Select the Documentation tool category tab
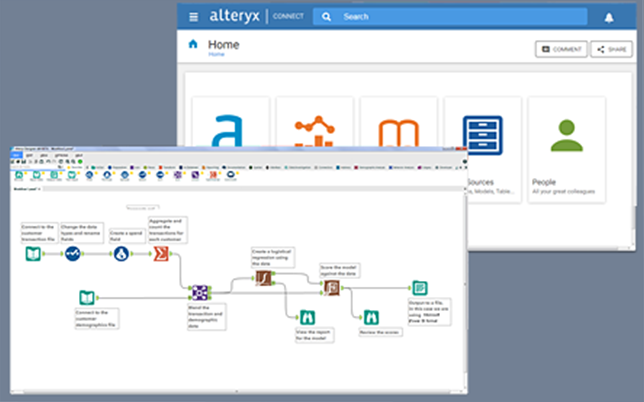Screen dimensions: 644x402 click(x=233, y=168)
